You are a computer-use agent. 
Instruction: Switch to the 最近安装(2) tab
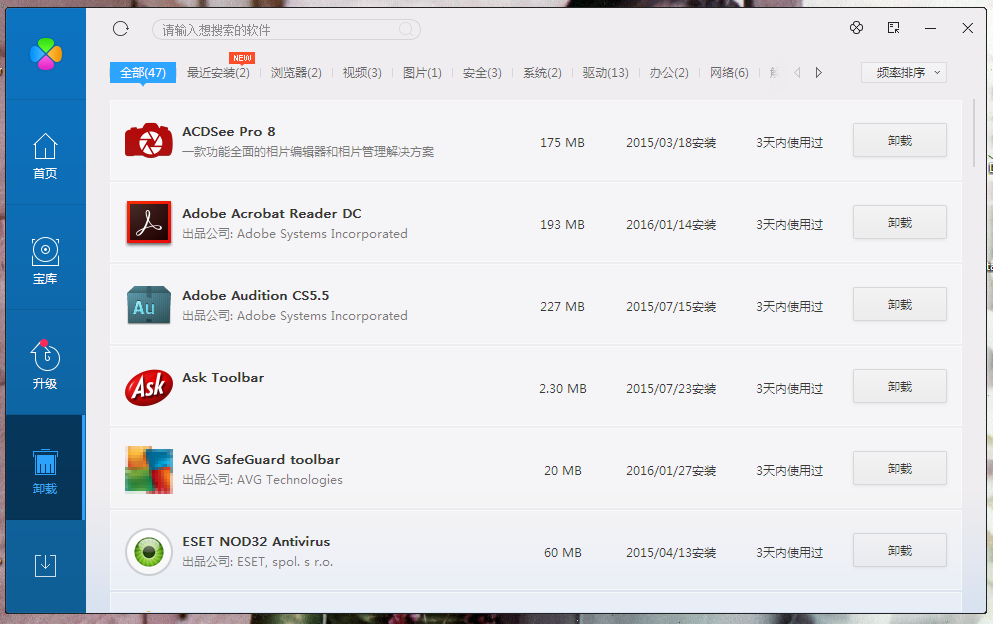point(218,73)
